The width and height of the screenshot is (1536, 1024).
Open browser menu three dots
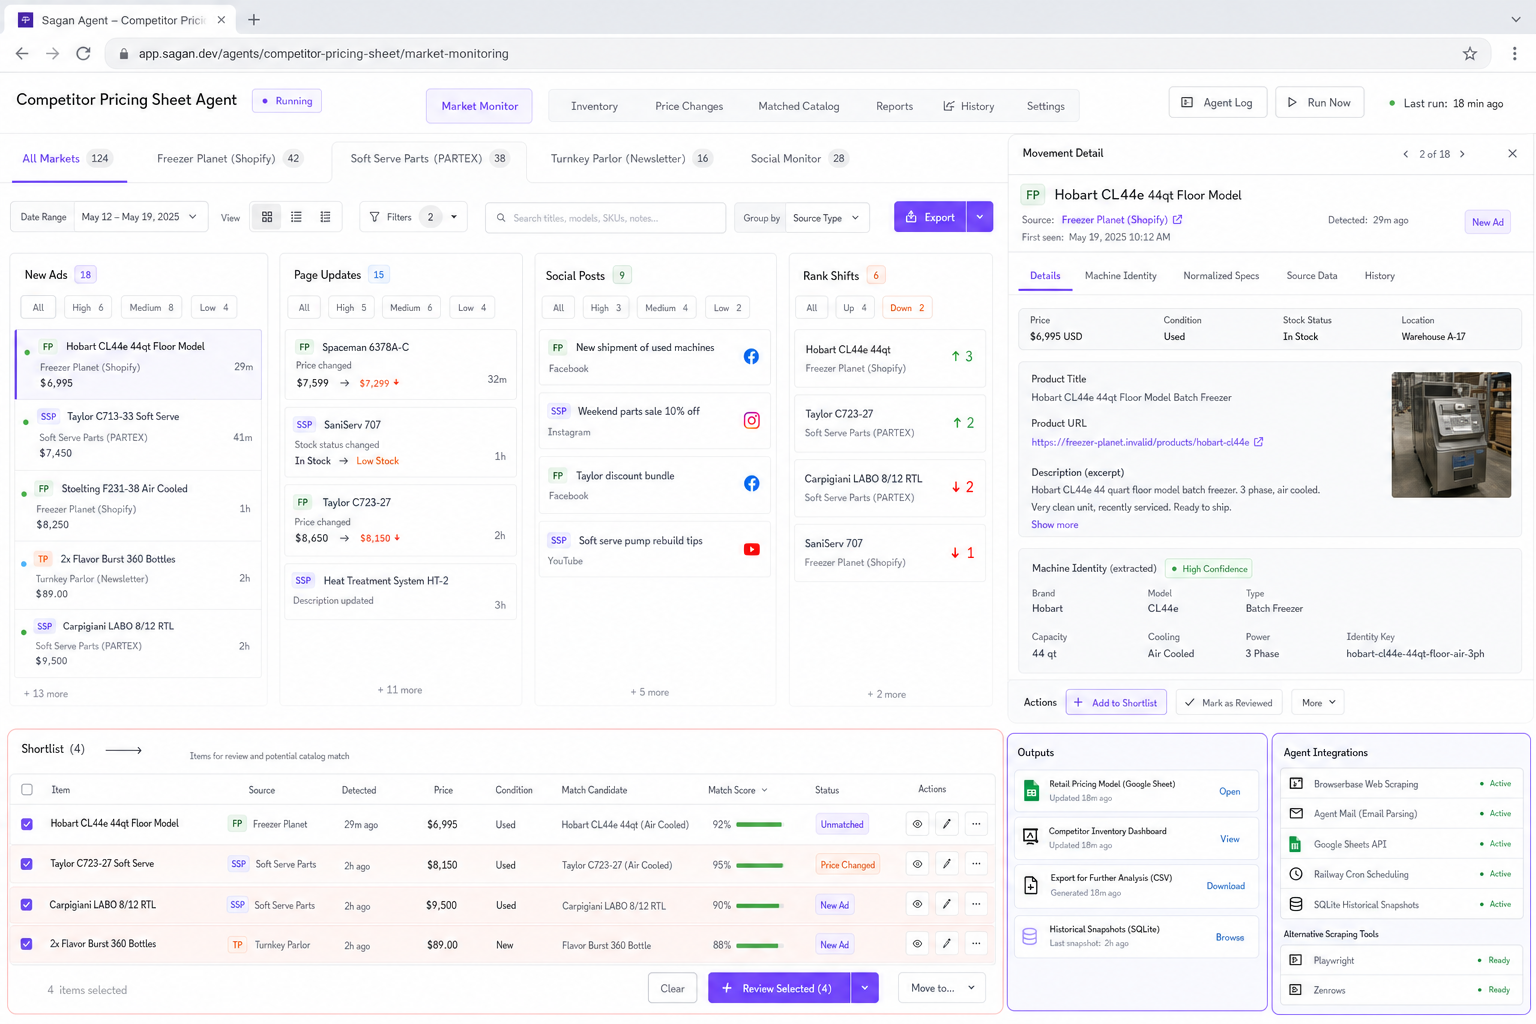(1514, 54)
